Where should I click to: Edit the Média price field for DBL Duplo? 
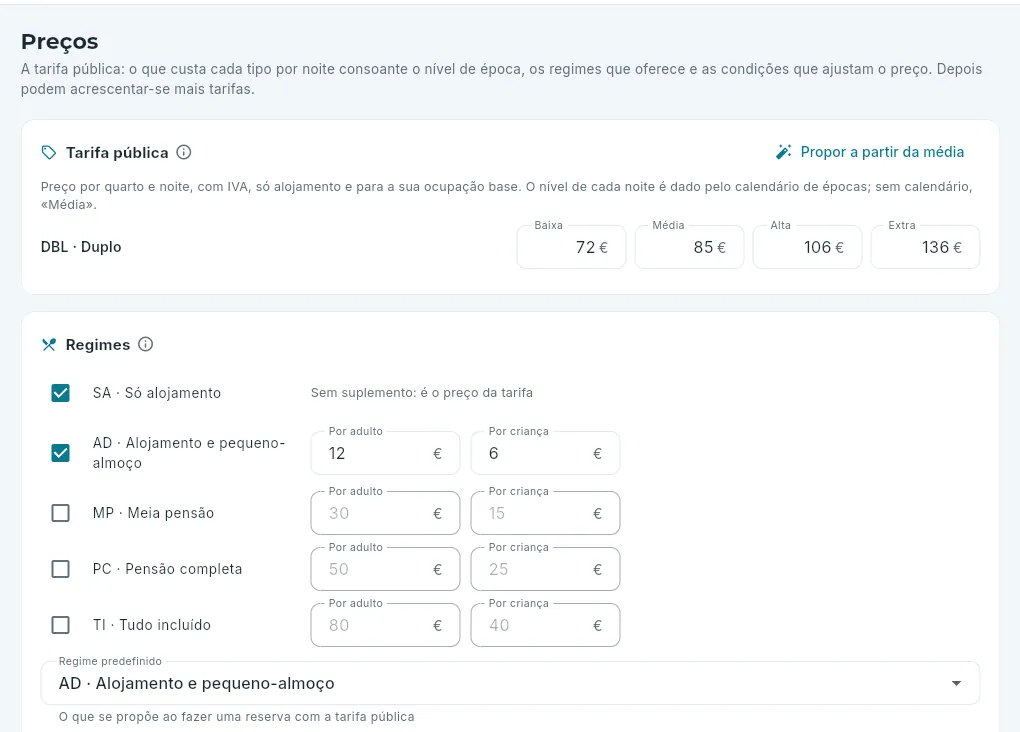(690, 247)
